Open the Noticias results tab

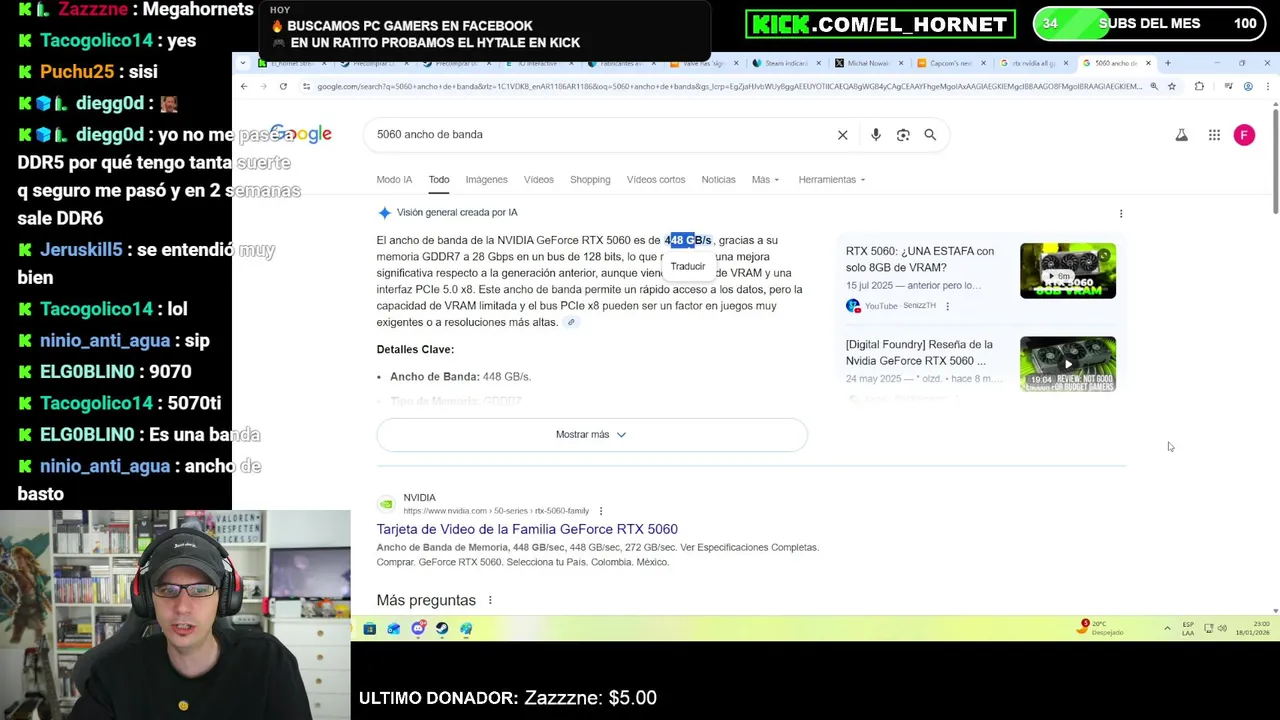tap(718, 180)
